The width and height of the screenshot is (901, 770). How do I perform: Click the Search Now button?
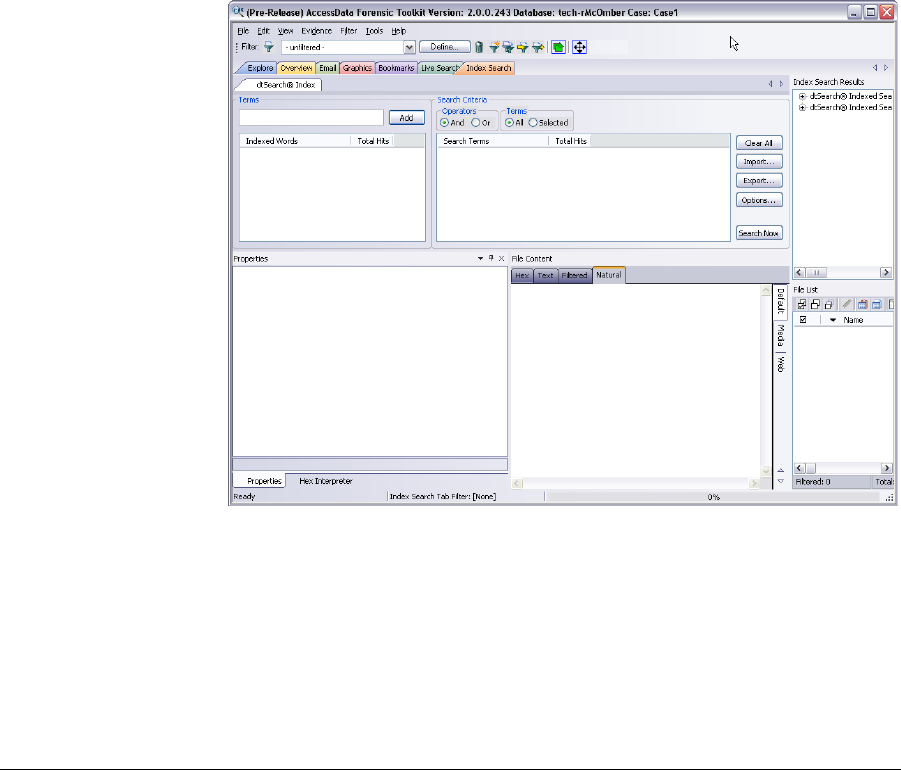pos(759,233)
